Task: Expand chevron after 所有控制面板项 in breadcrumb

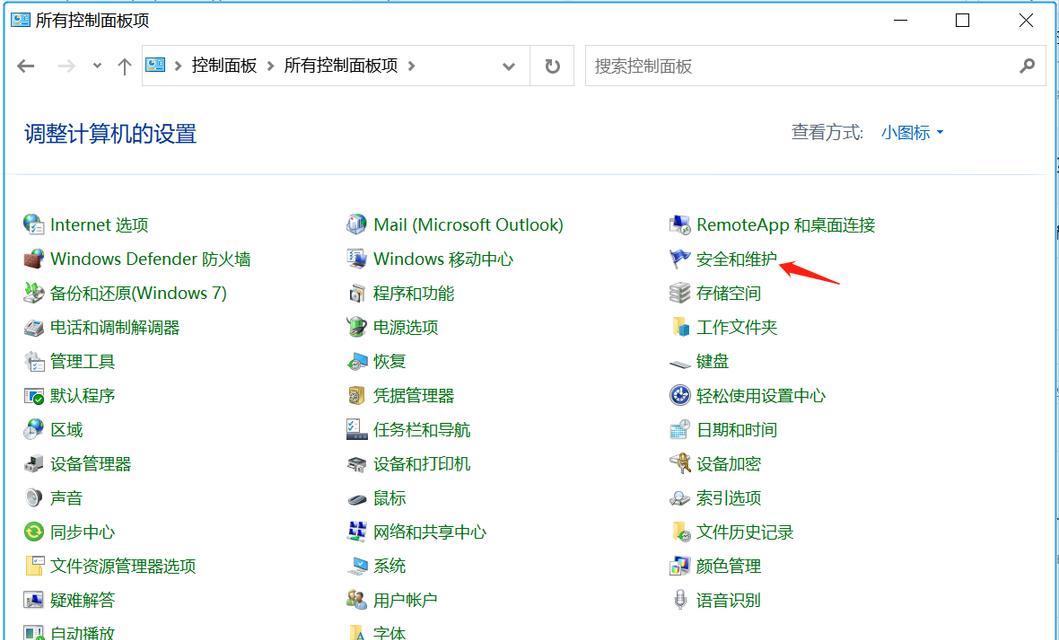Action: (411, 65)
